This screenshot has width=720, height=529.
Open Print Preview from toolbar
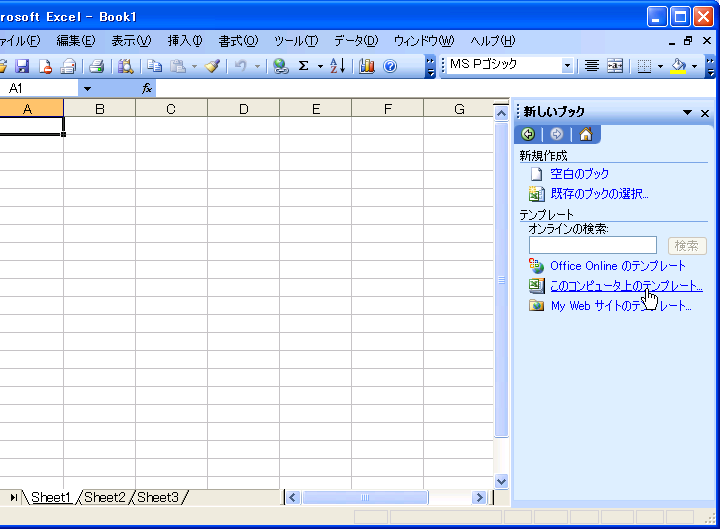125,66
